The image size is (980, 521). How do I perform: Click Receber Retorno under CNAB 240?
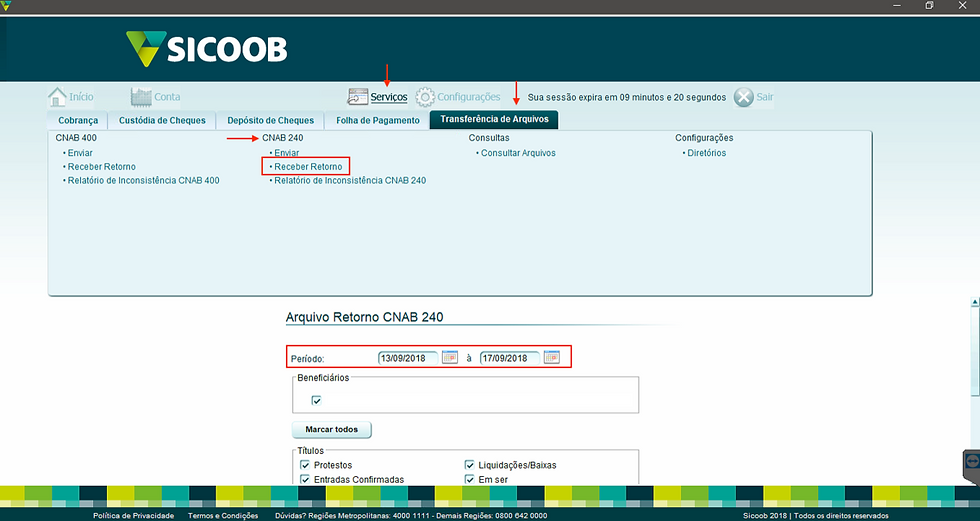coord(308,167)
